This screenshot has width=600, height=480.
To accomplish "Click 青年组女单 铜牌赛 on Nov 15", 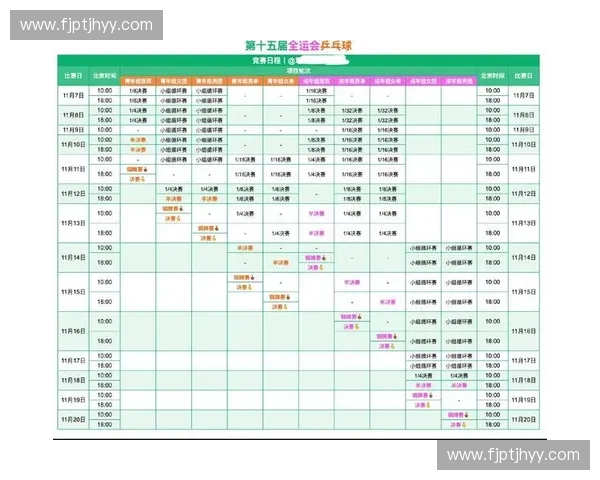I will (279, 297).
